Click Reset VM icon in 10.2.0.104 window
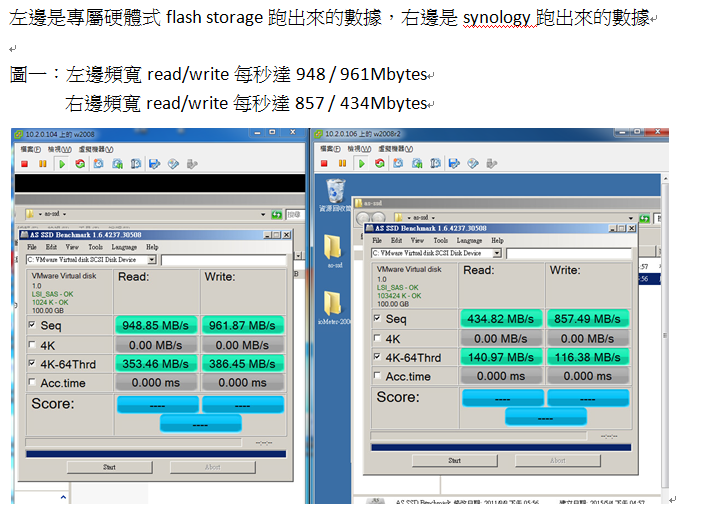Viewport: 708px width, 514px height. coord(80,164)
